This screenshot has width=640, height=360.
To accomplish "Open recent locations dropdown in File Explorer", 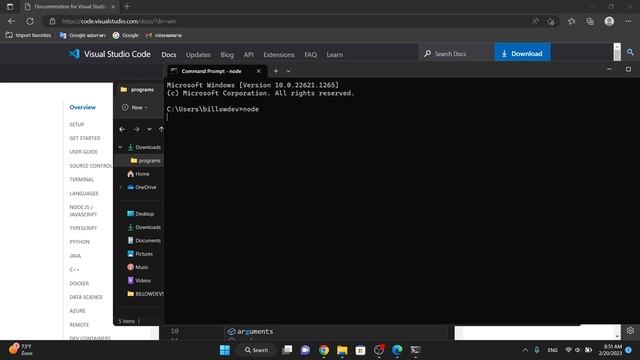I will (149, 129).
